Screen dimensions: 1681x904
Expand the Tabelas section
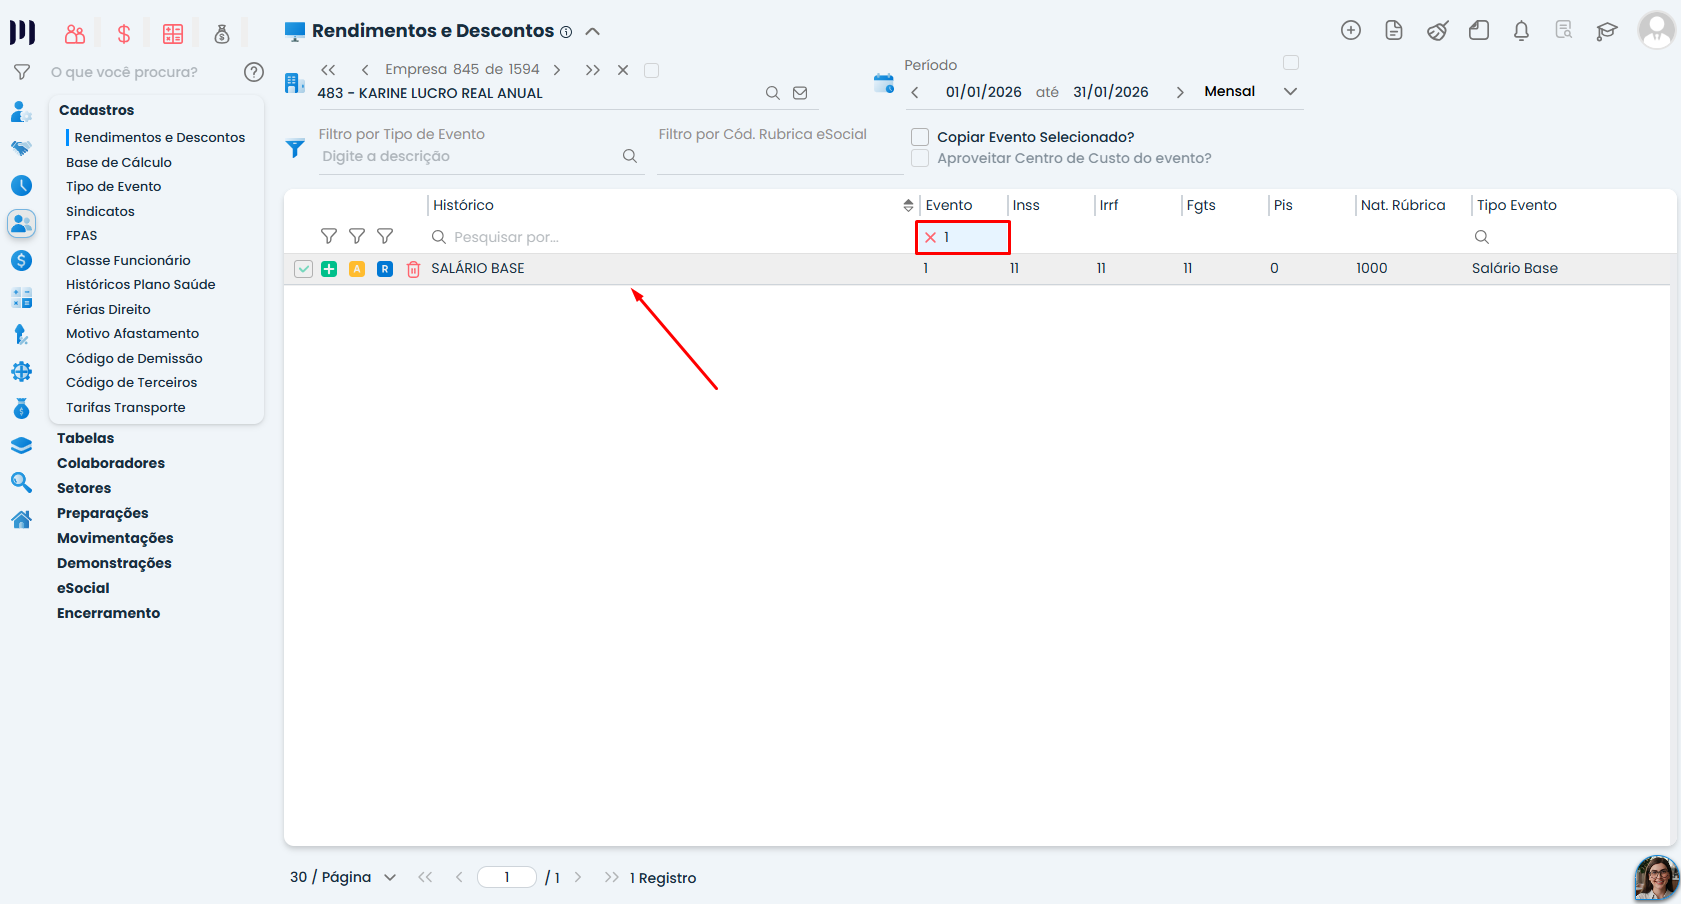pos(85,438)
